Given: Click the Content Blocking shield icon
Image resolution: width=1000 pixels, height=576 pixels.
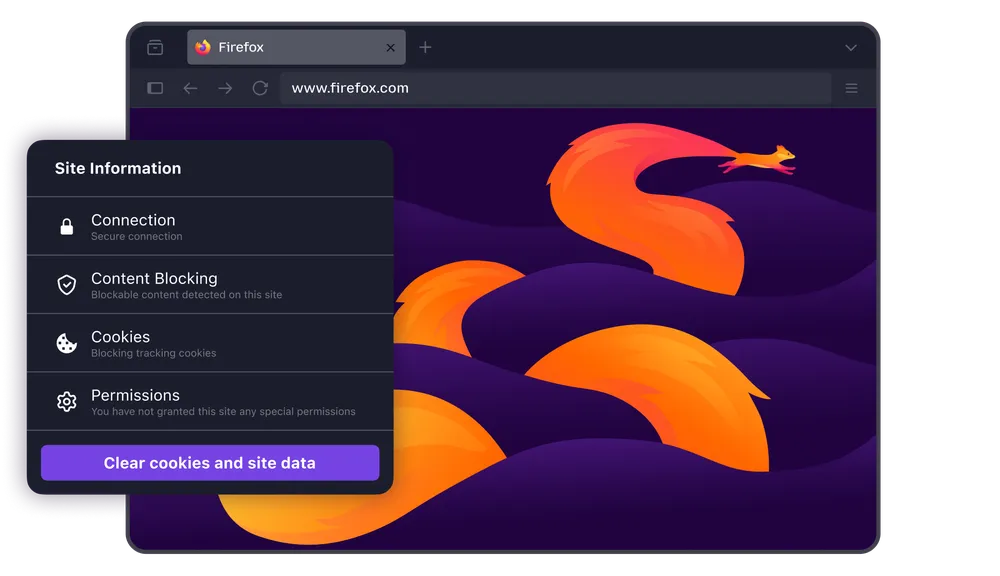Looking at the screenshot, I should (66, 284).
